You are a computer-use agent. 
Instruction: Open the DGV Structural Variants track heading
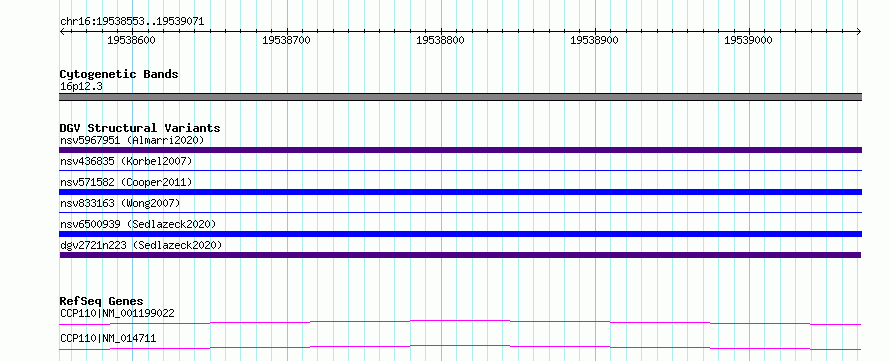point(140,128)
